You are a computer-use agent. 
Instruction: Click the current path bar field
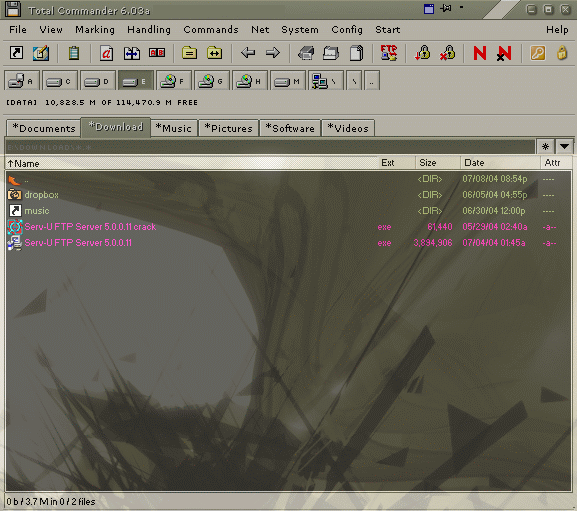point(270,147)
